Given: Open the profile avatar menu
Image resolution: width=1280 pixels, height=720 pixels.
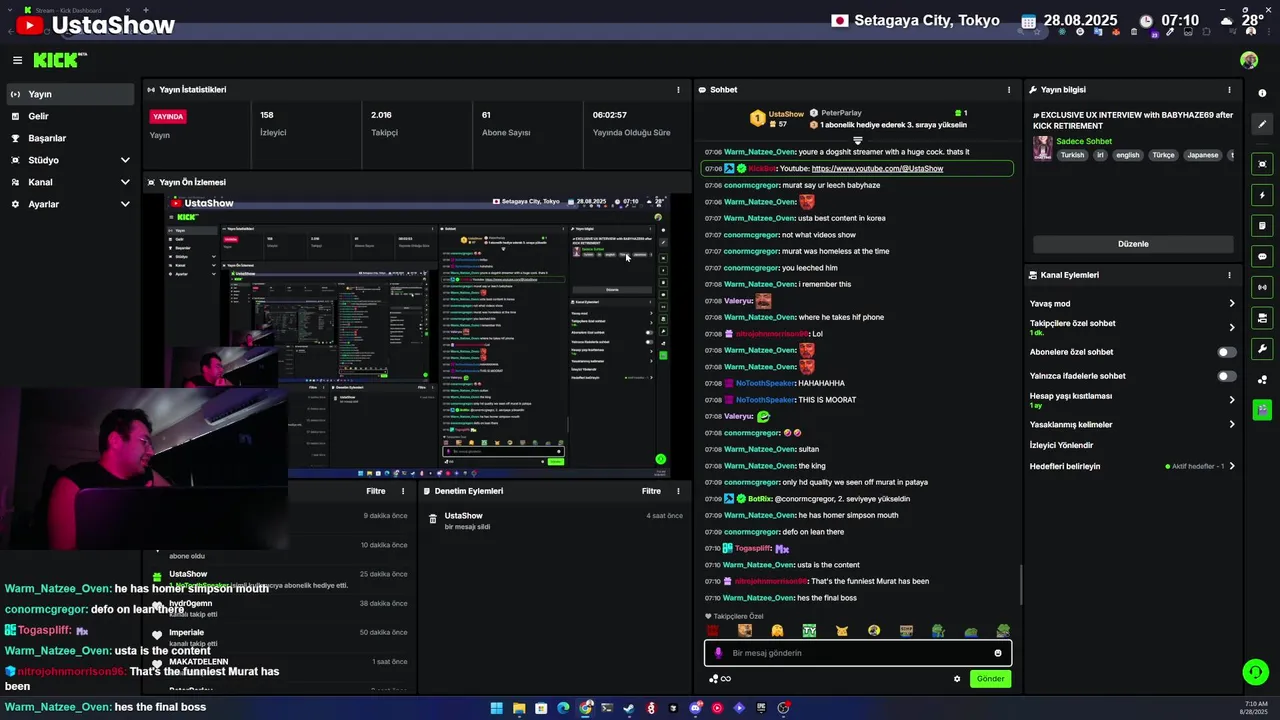Looking at the screenshot, I should [x=1249, y=60].
